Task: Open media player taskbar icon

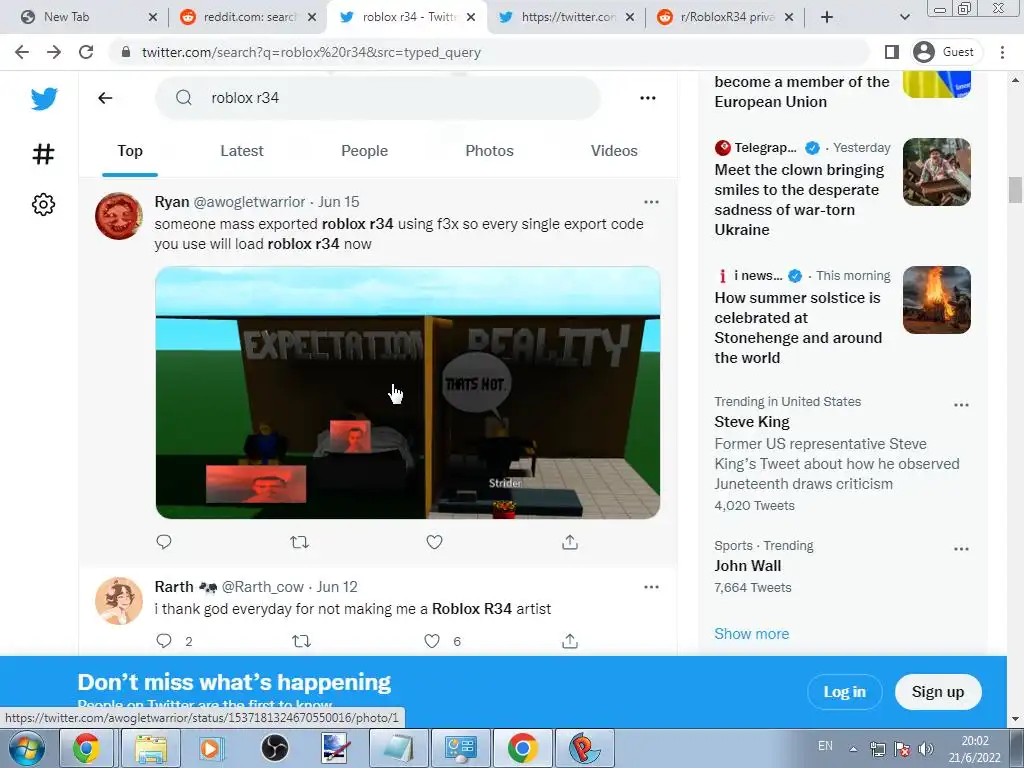Action: pos(211,748)
